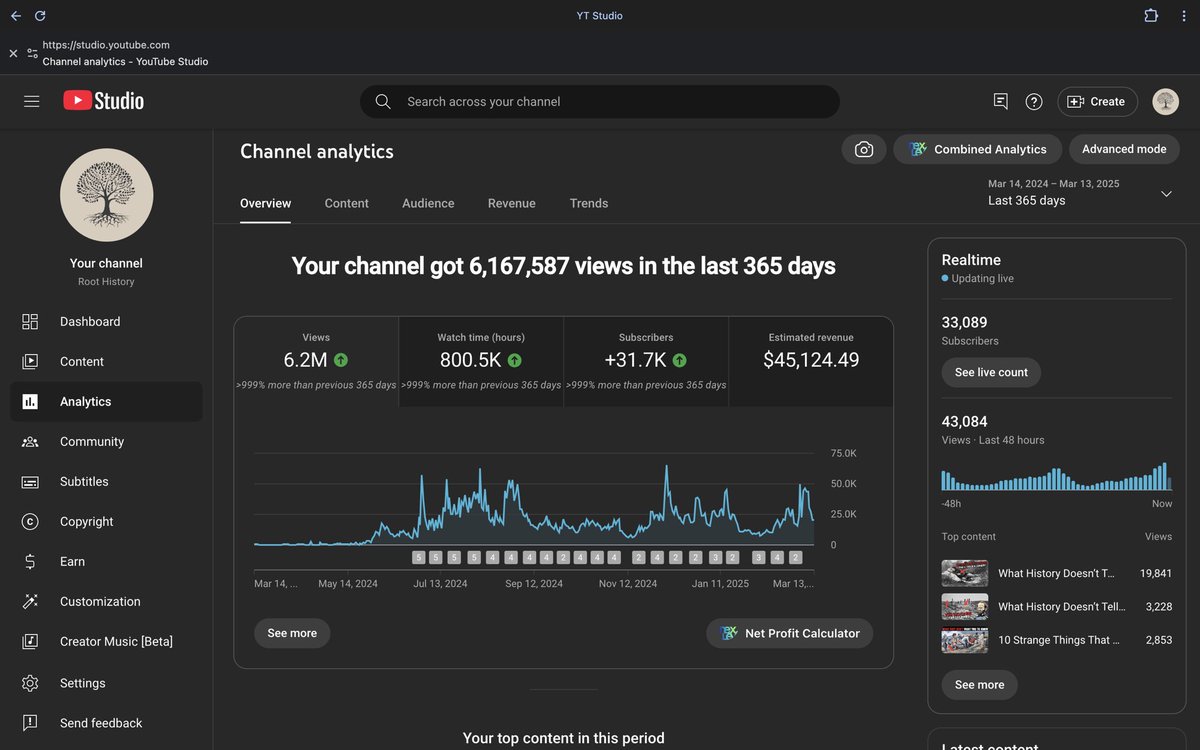This screenshot has width=1200, height=750.
Task: Open the Help question mark icon
Action: pyautogui.click(x=1034, y=101)
